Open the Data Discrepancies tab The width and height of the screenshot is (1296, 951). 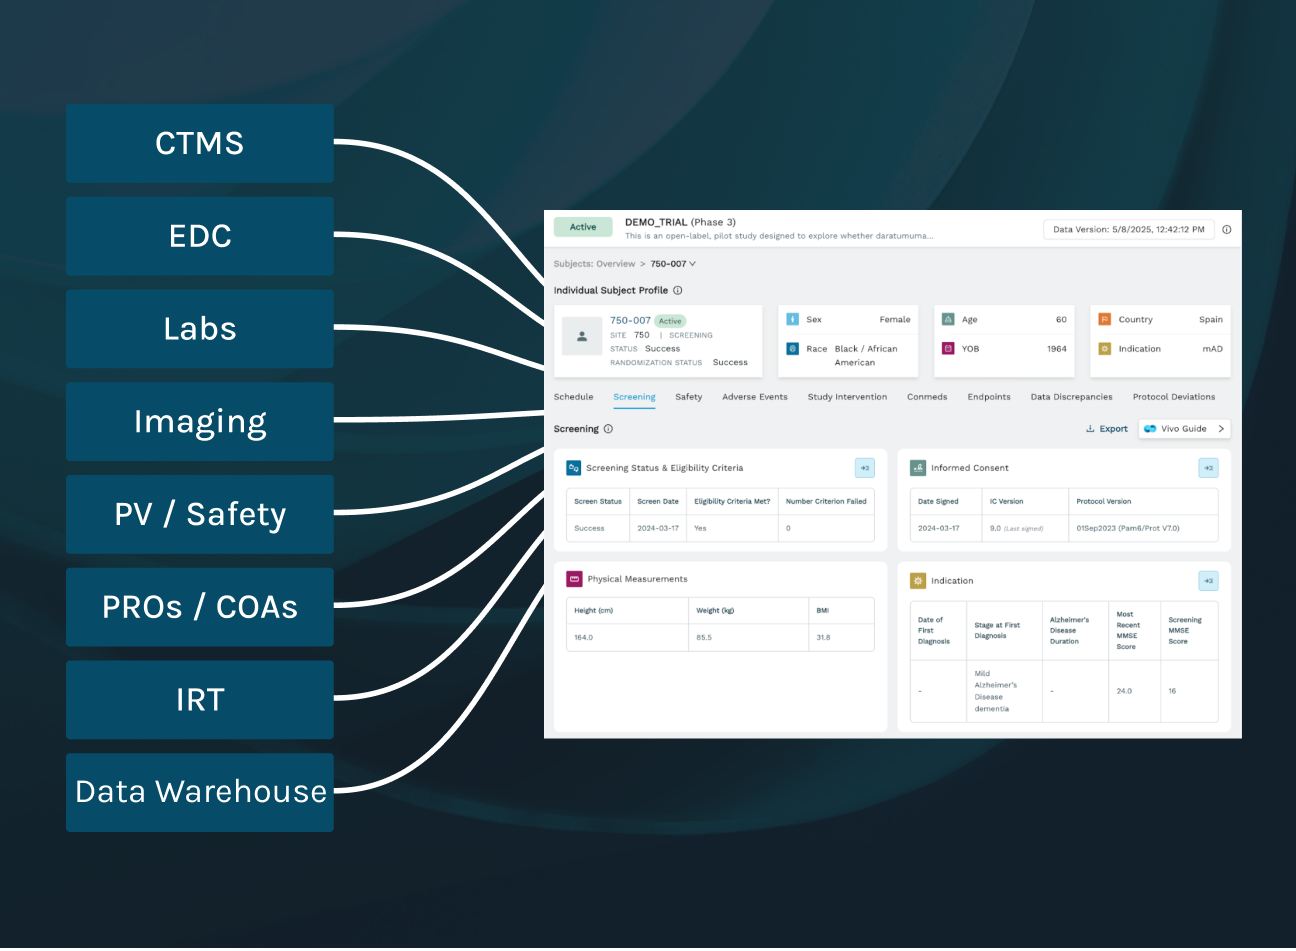(x=1071, y=397)
